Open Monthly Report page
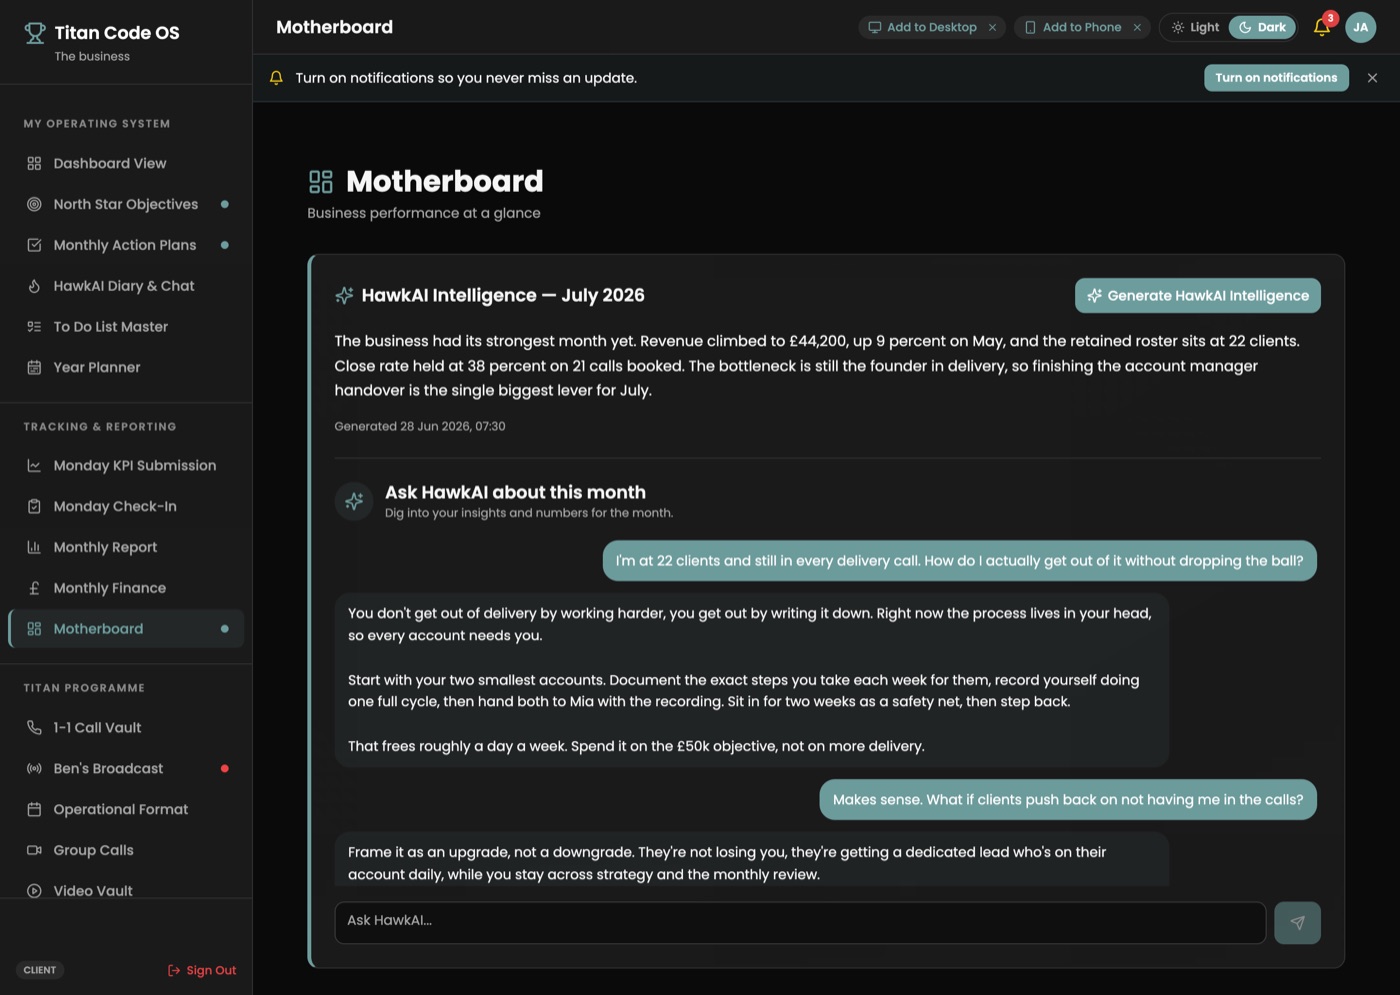Image resolution: width=1400 pixels, height=995 pixels. 126,547
